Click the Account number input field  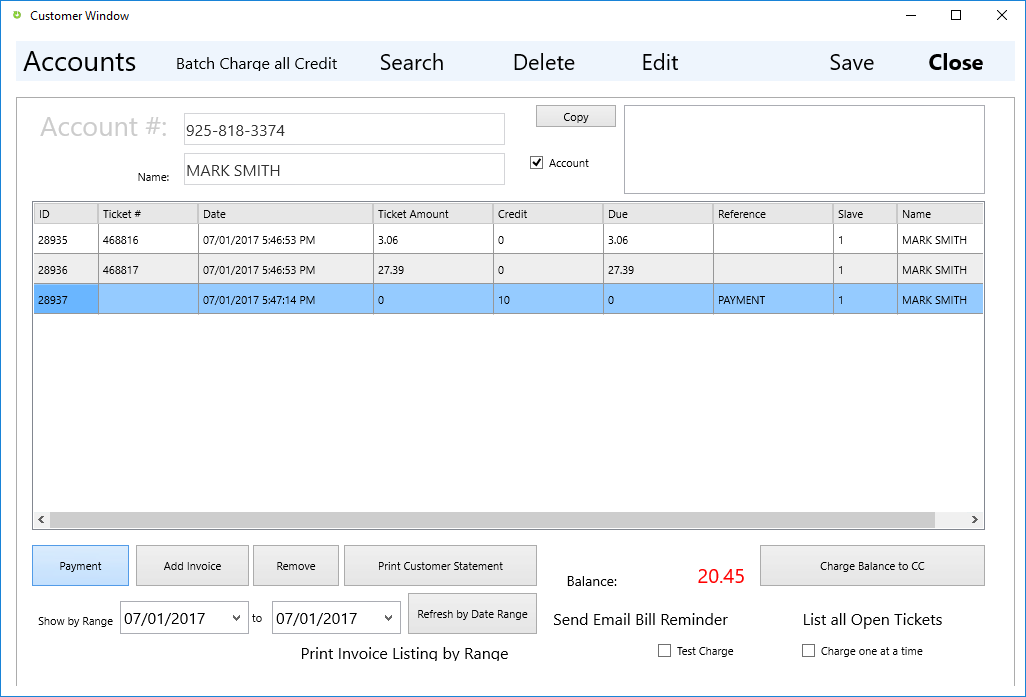click(344, 130)
